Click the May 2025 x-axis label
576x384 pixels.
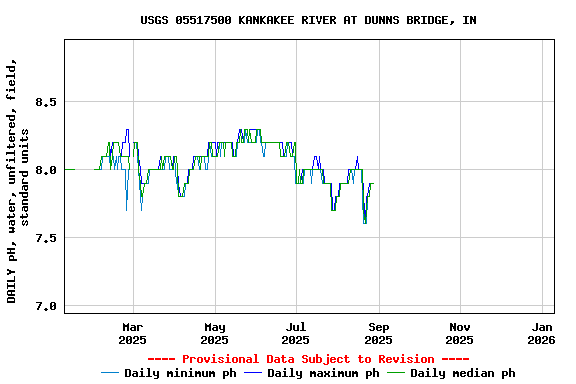tap(215, 333)
